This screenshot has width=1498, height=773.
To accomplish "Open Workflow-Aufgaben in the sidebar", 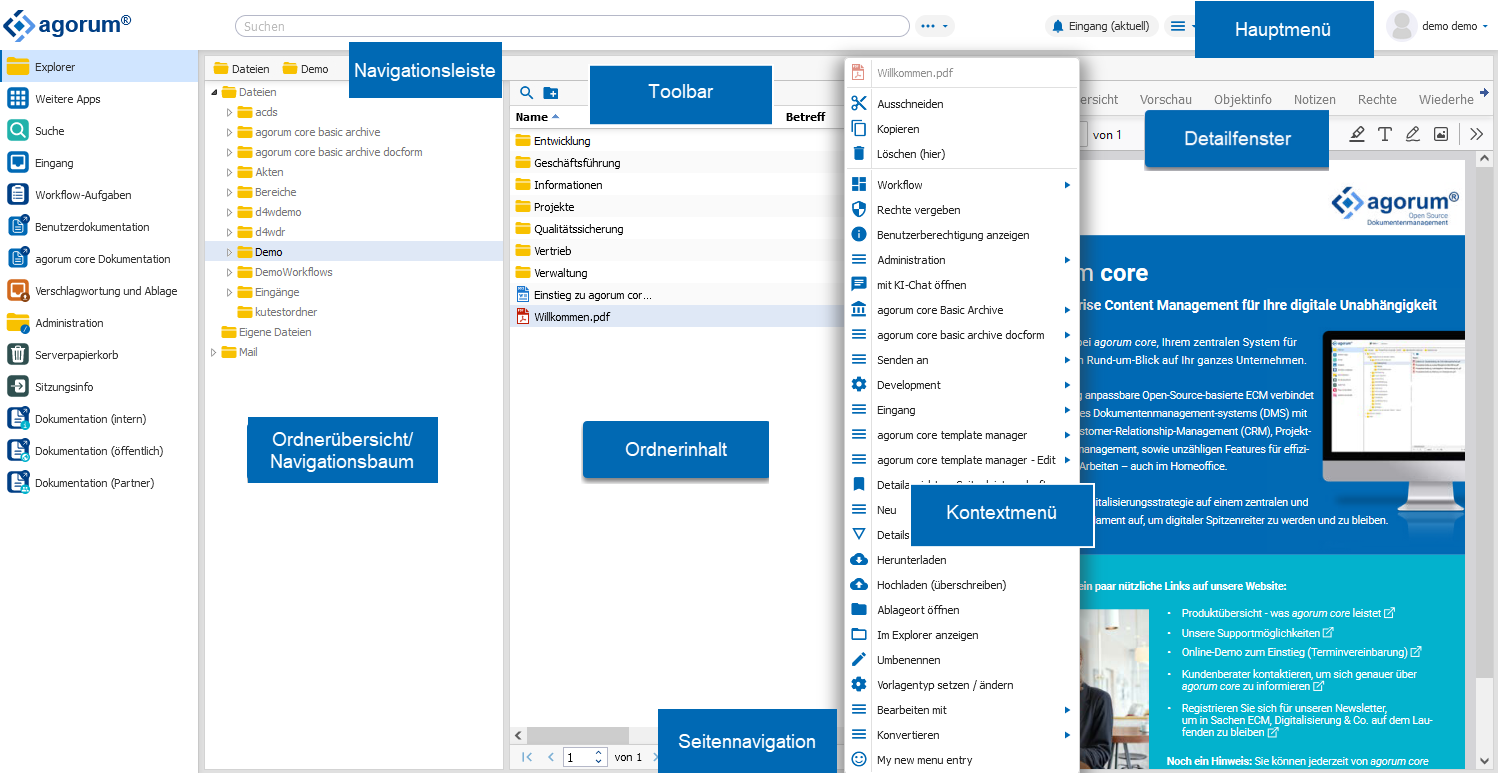I will point(98,195).
